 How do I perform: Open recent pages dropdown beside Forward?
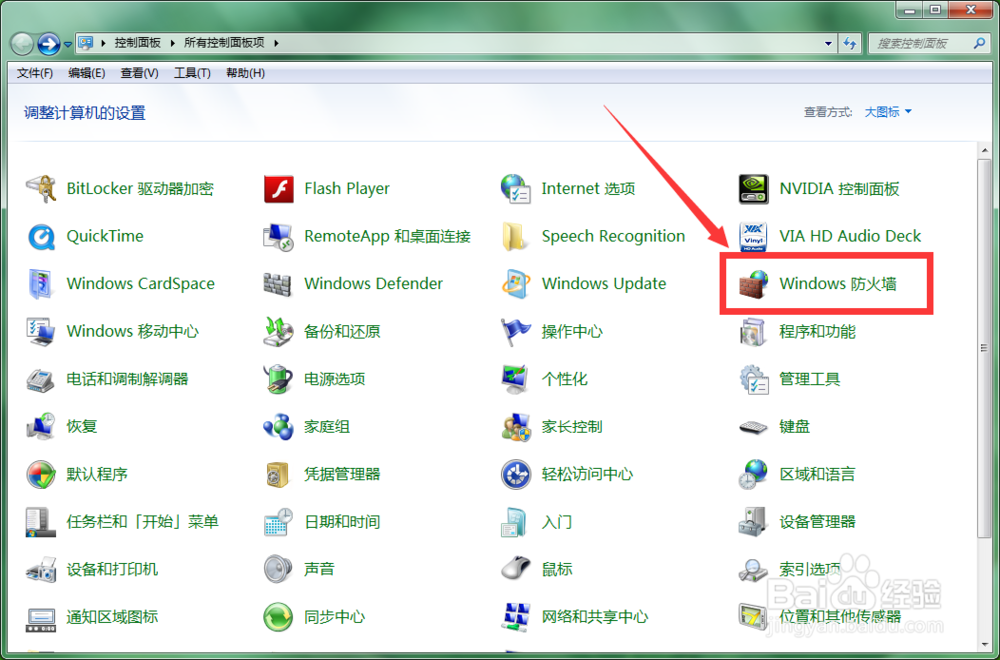(68, 45)
